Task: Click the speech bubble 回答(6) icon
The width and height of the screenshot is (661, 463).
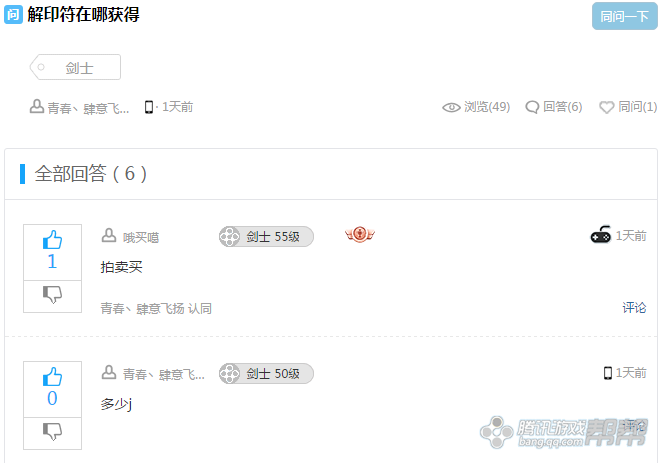Action: click(532, 107)
